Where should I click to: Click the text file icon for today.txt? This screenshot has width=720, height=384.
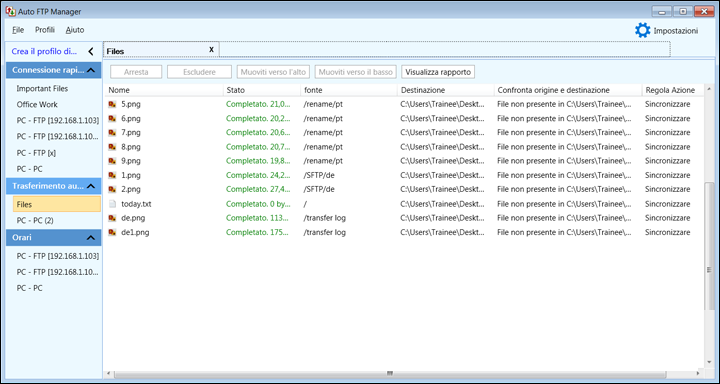point(112,203)
